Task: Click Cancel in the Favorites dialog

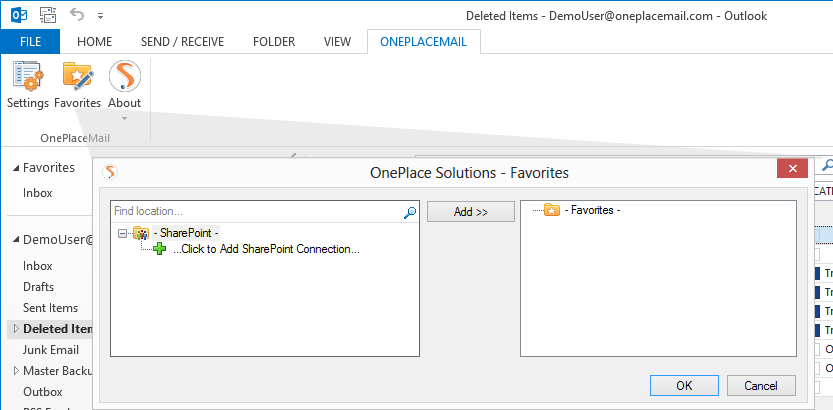Action: point(760,385)
